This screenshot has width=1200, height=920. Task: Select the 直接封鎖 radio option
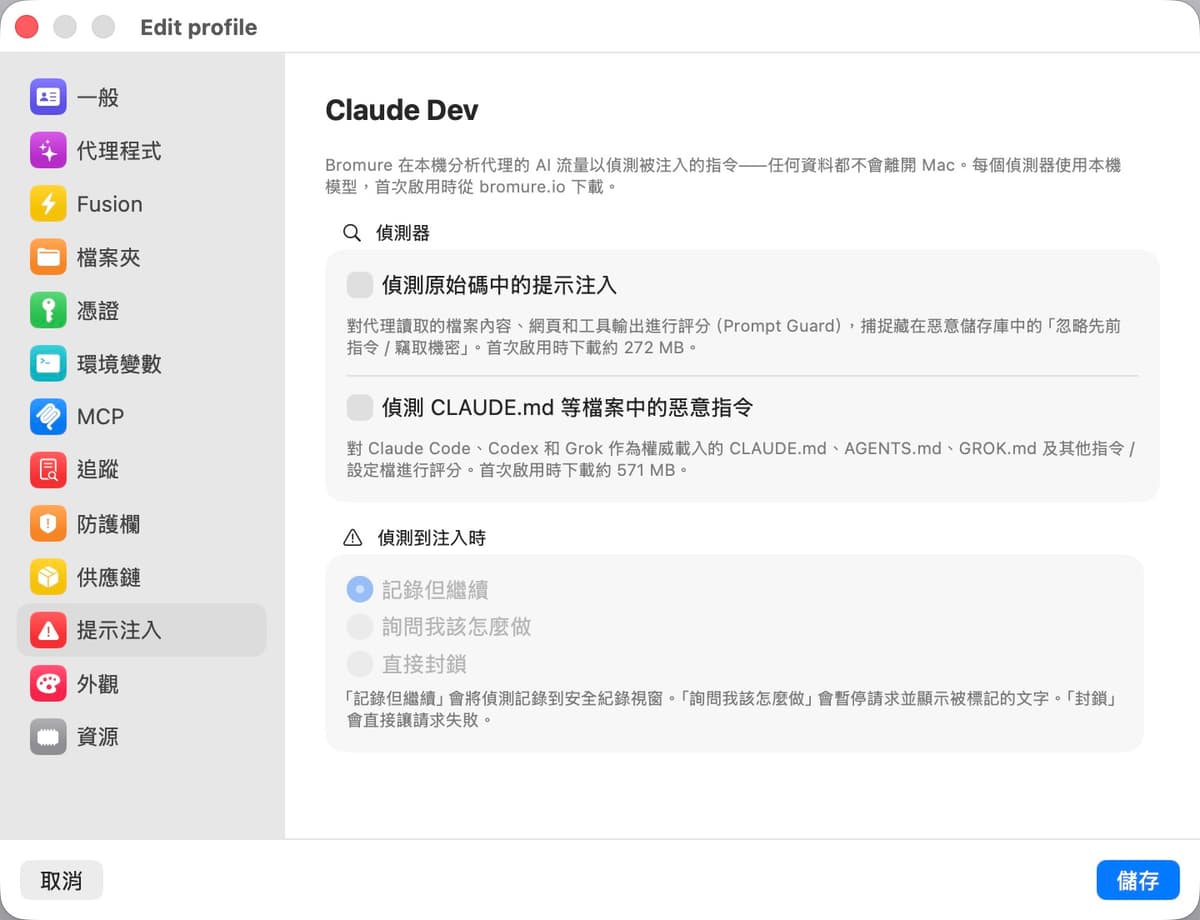point(360,664)
